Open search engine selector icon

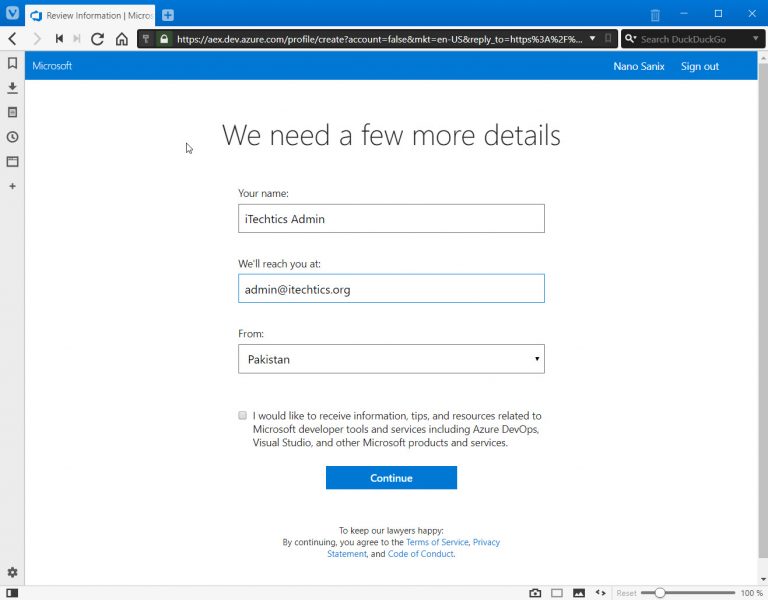click(630, 38)
